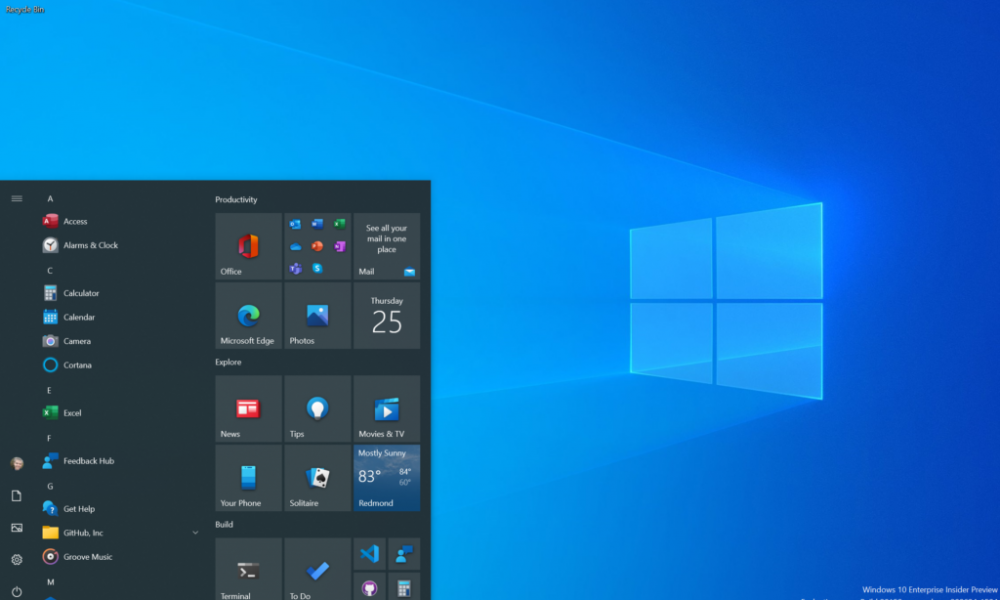
Task: Open the Thursday 25 calendar tile
Action: point(386,316)
